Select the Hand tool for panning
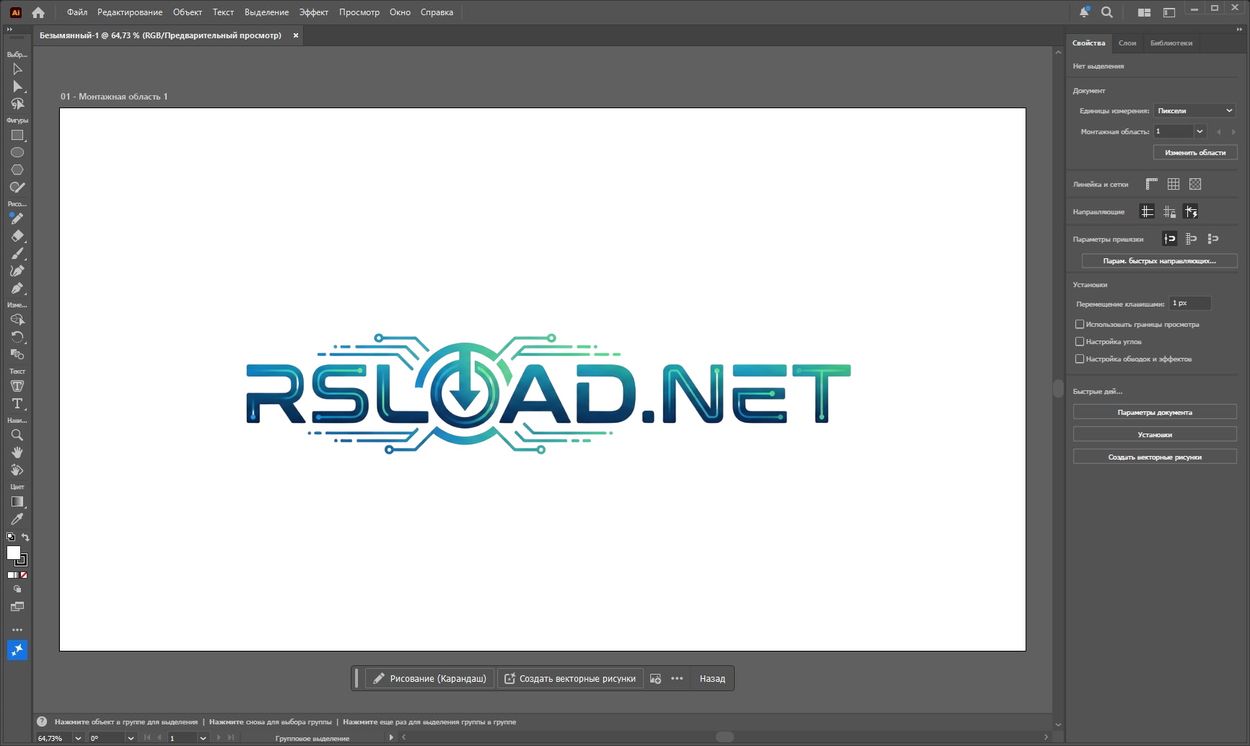 coord(16,452)
